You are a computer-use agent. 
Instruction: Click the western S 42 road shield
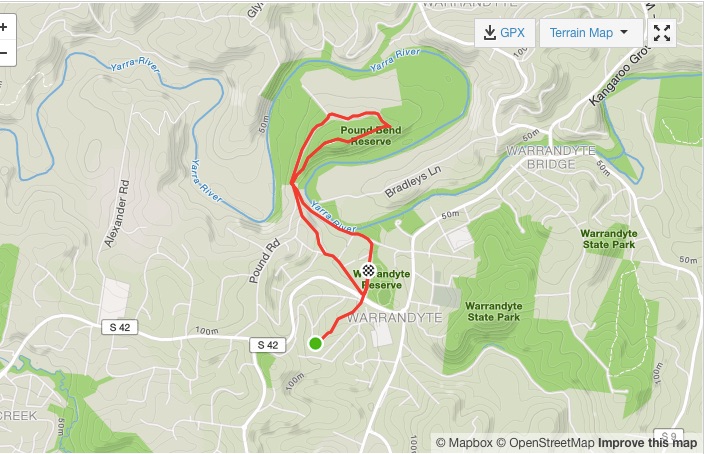120,327
